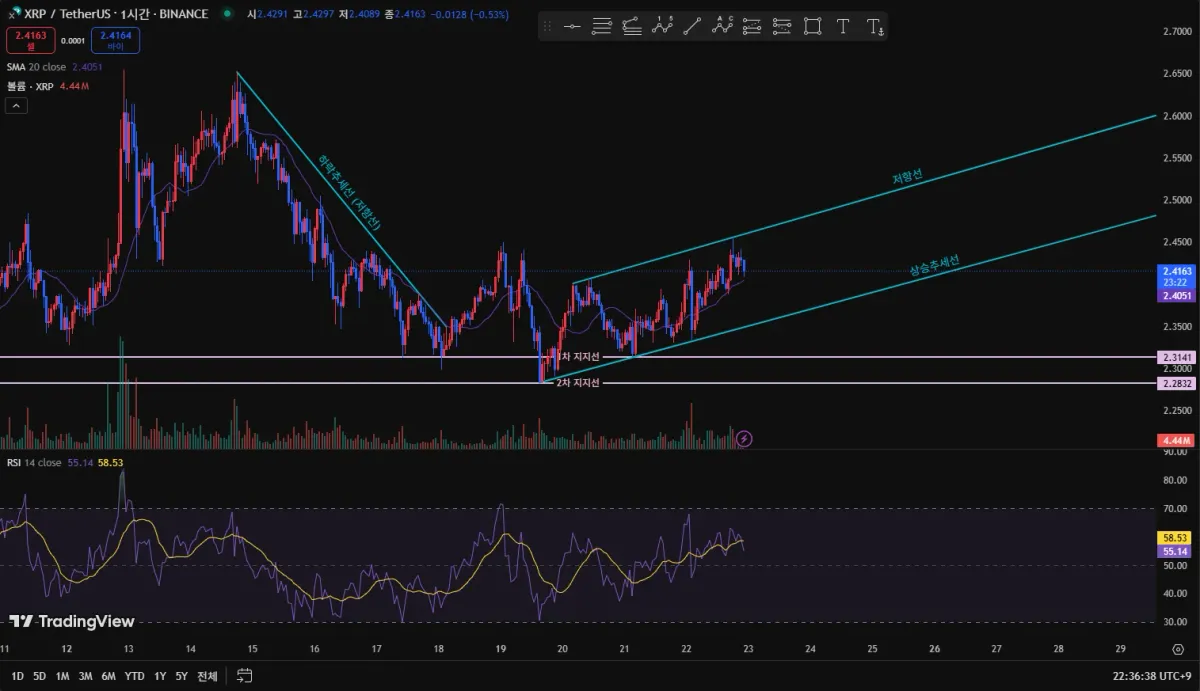Switch to the 3M time range
This screenshot has width=1200, height=691.
tap(85, 676)
